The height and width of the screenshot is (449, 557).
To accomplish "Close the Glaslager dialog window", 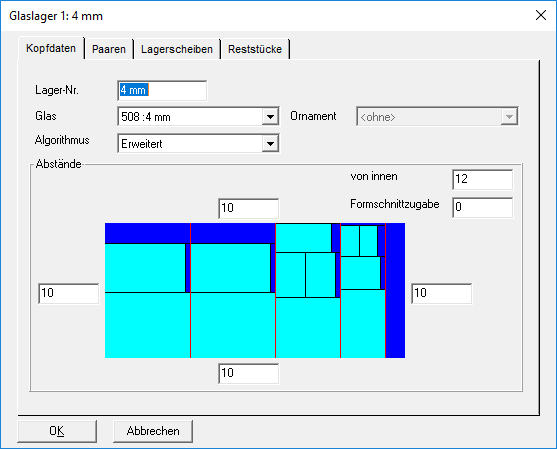I will (x=541, y=15).
